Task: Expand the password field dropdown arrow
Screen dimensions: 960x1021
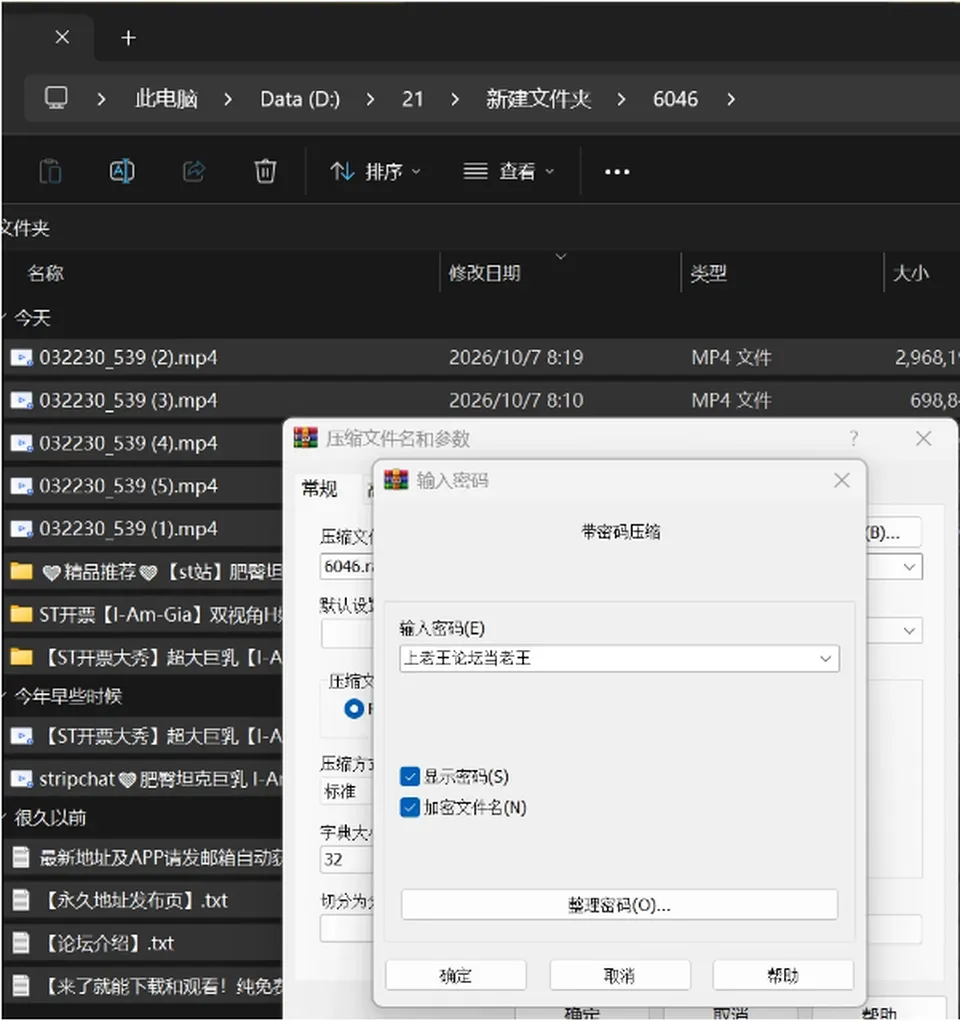Action: pos(825,658)
